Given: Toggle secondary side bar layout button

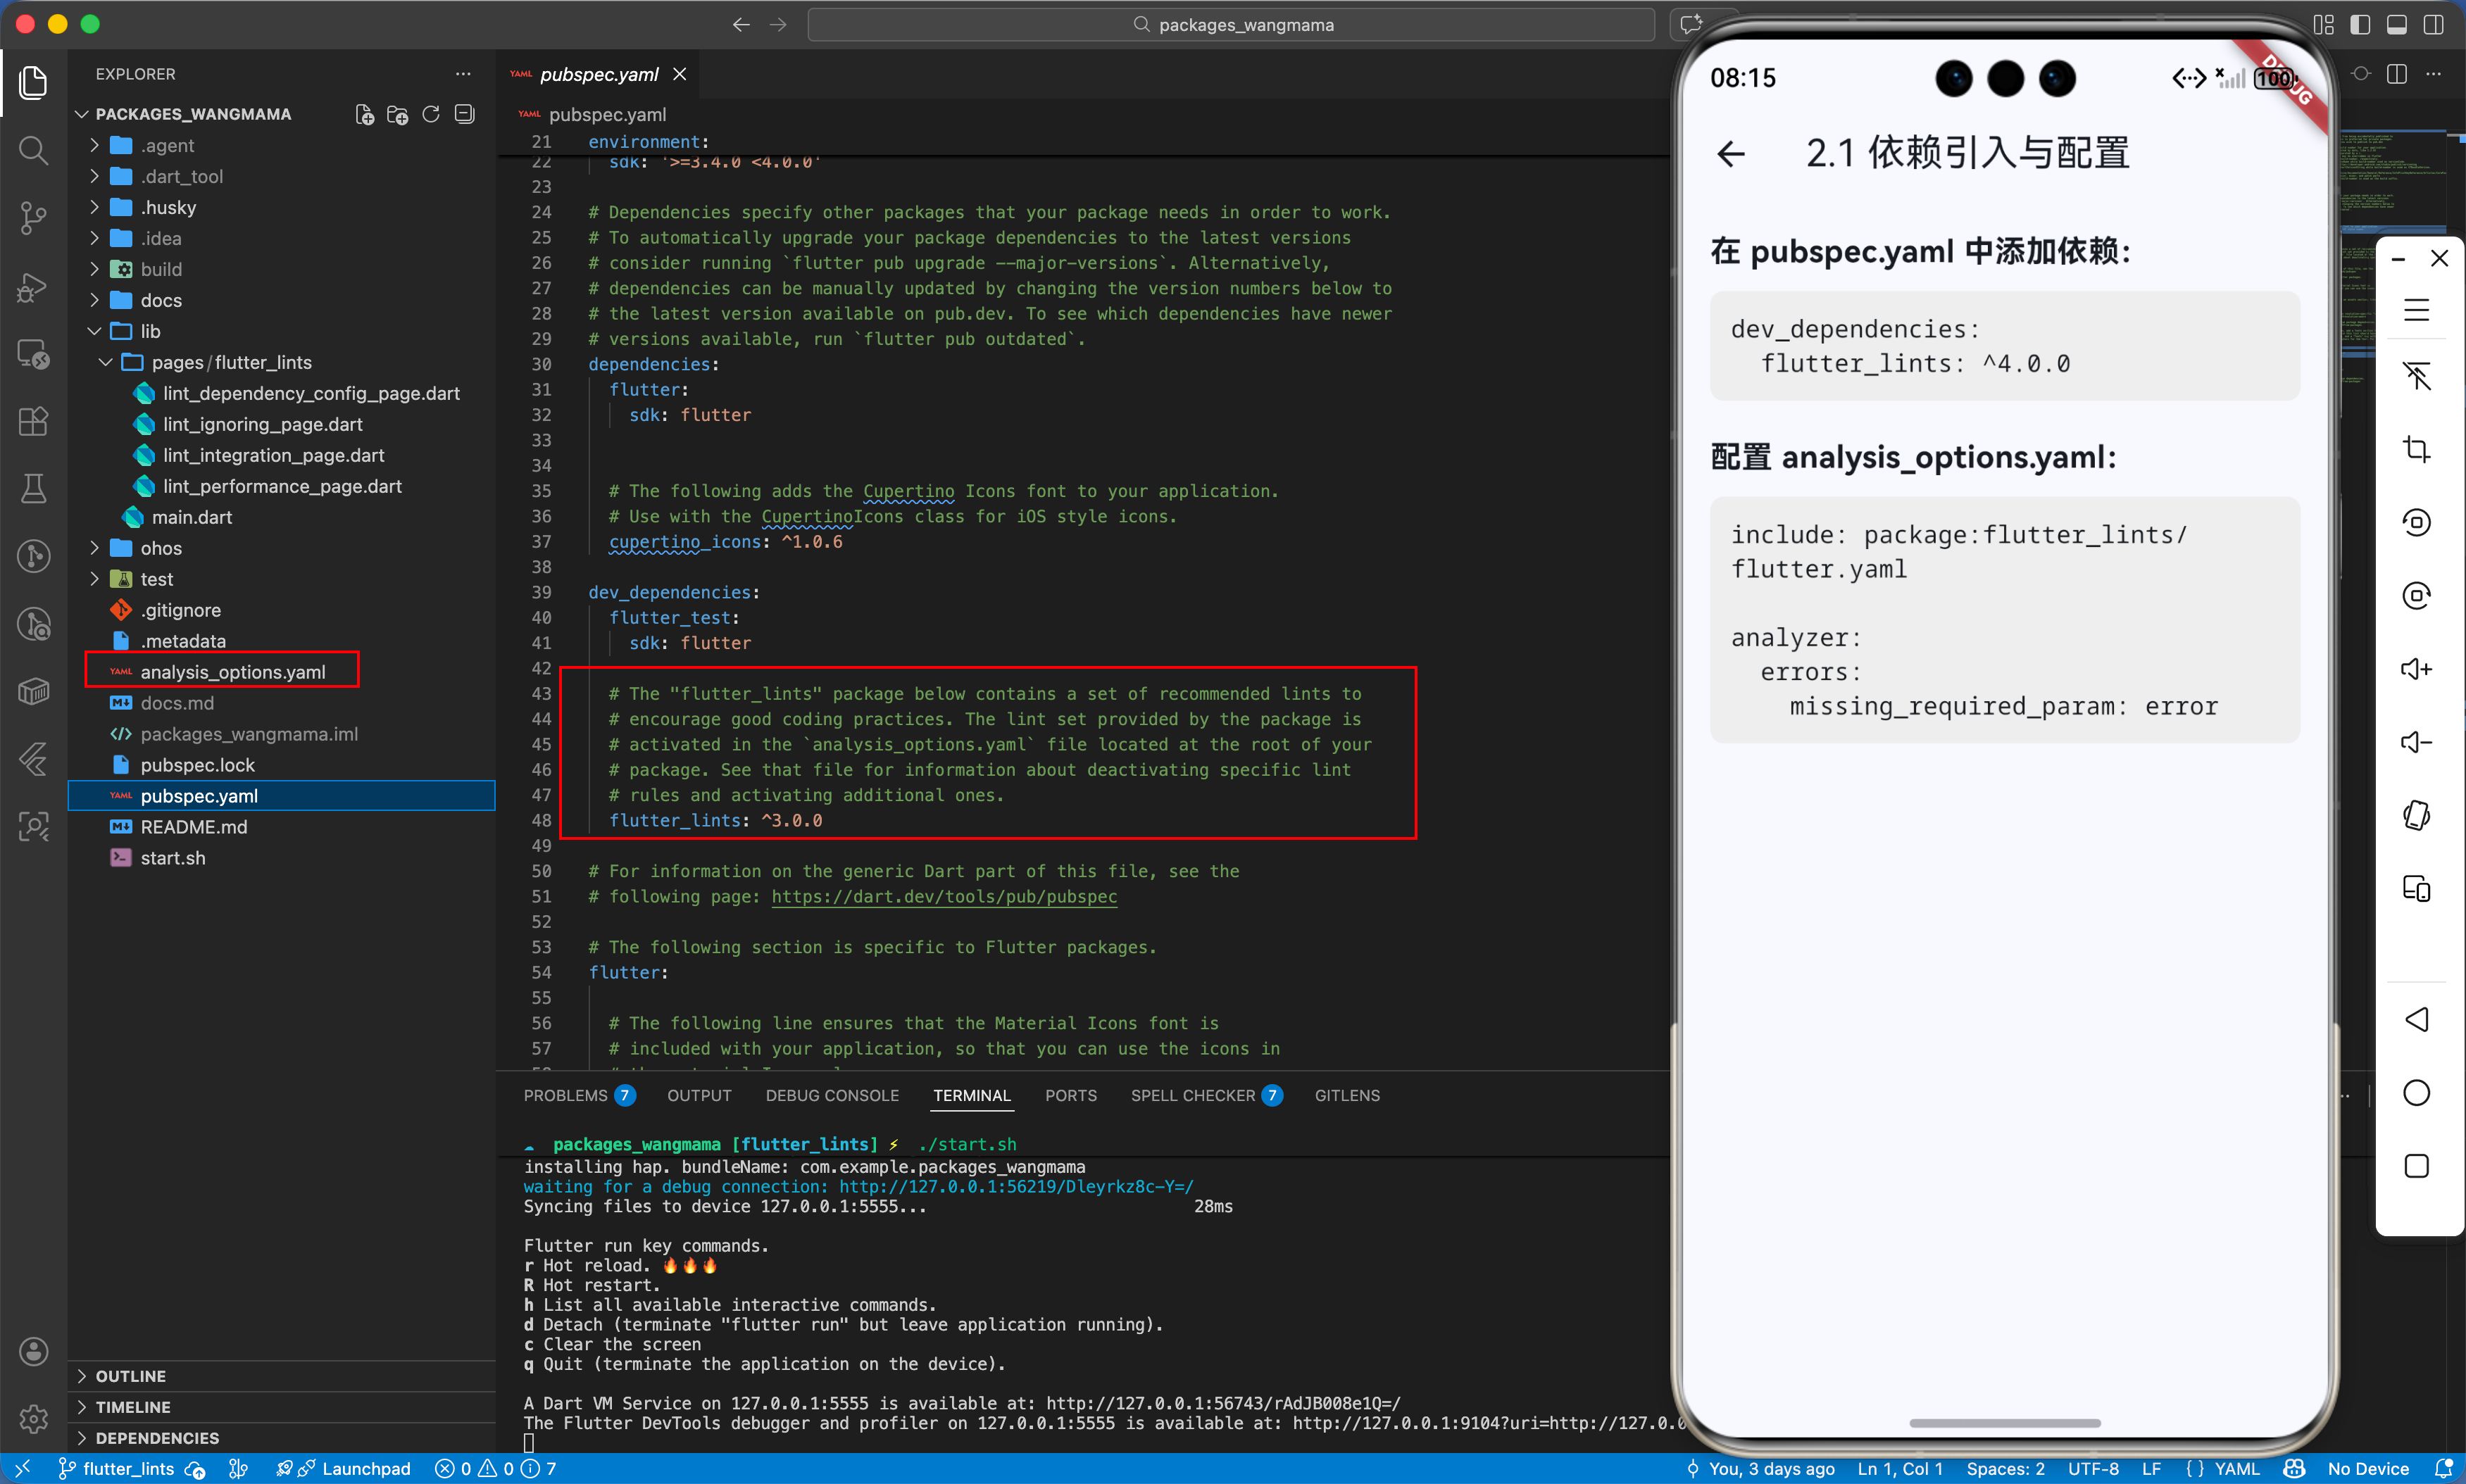Looking at the screenshot, I should pos(2433,25).
